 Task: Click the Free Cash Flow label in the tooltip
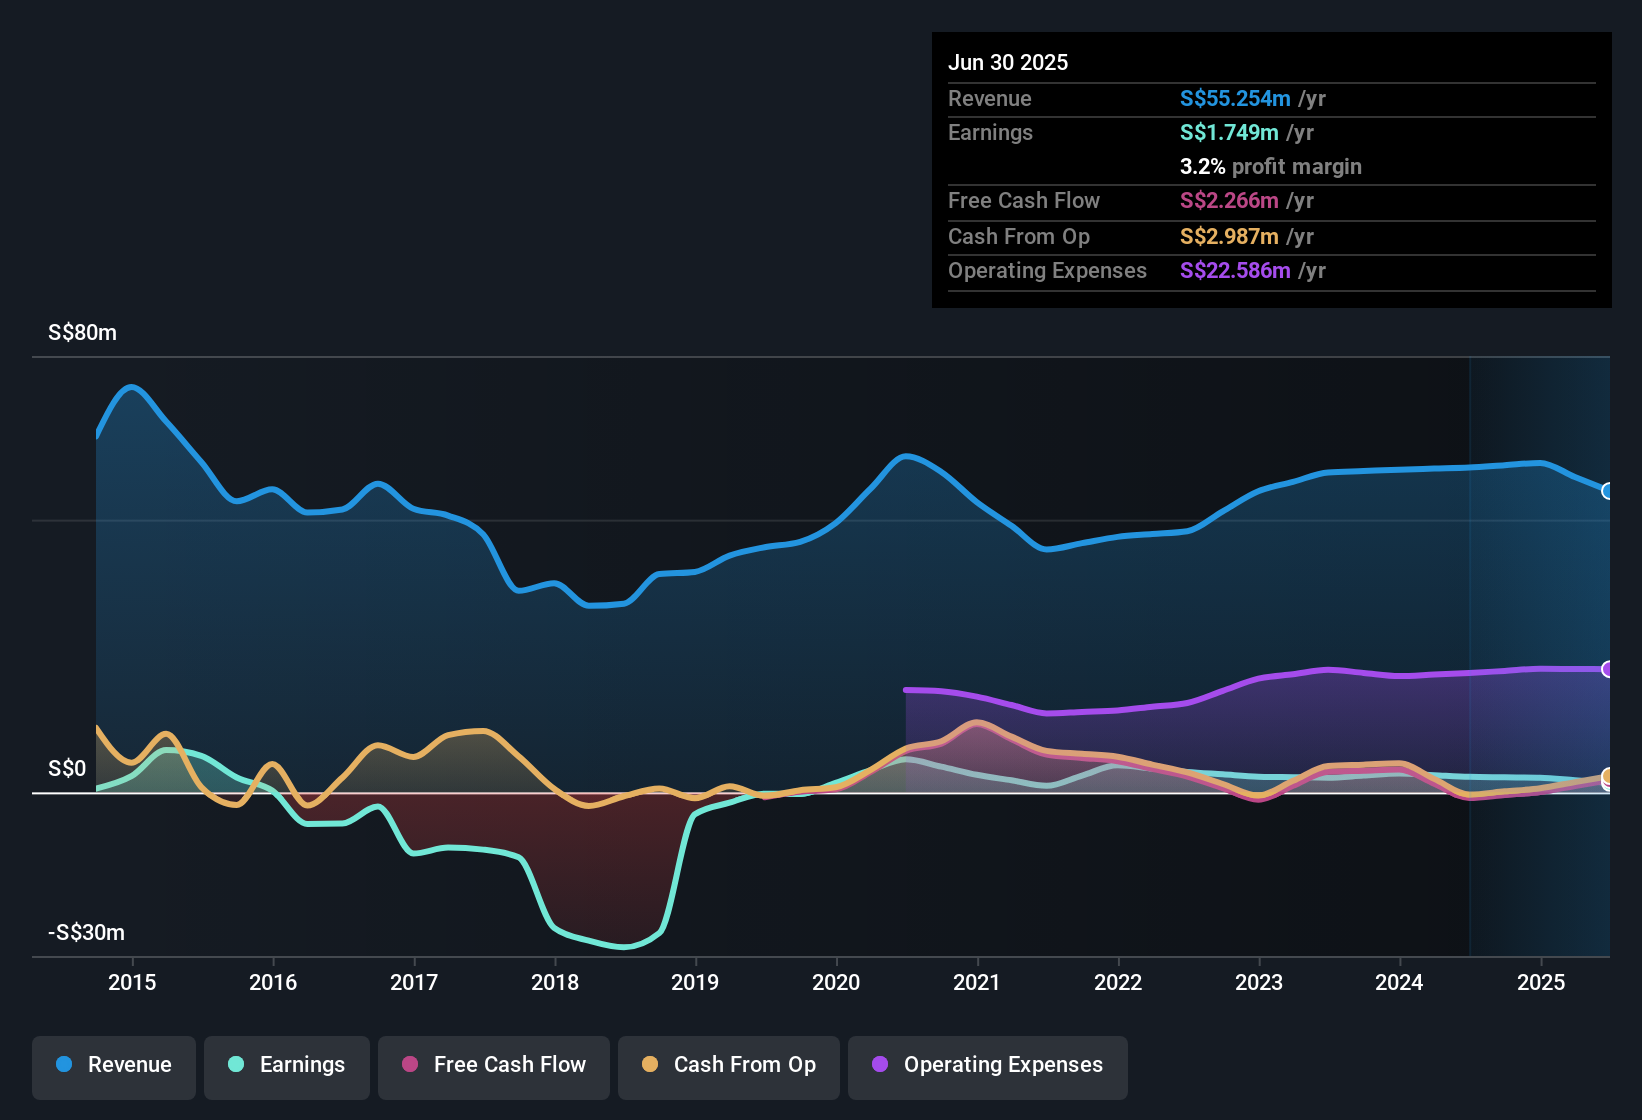[x=1024, y=200]
